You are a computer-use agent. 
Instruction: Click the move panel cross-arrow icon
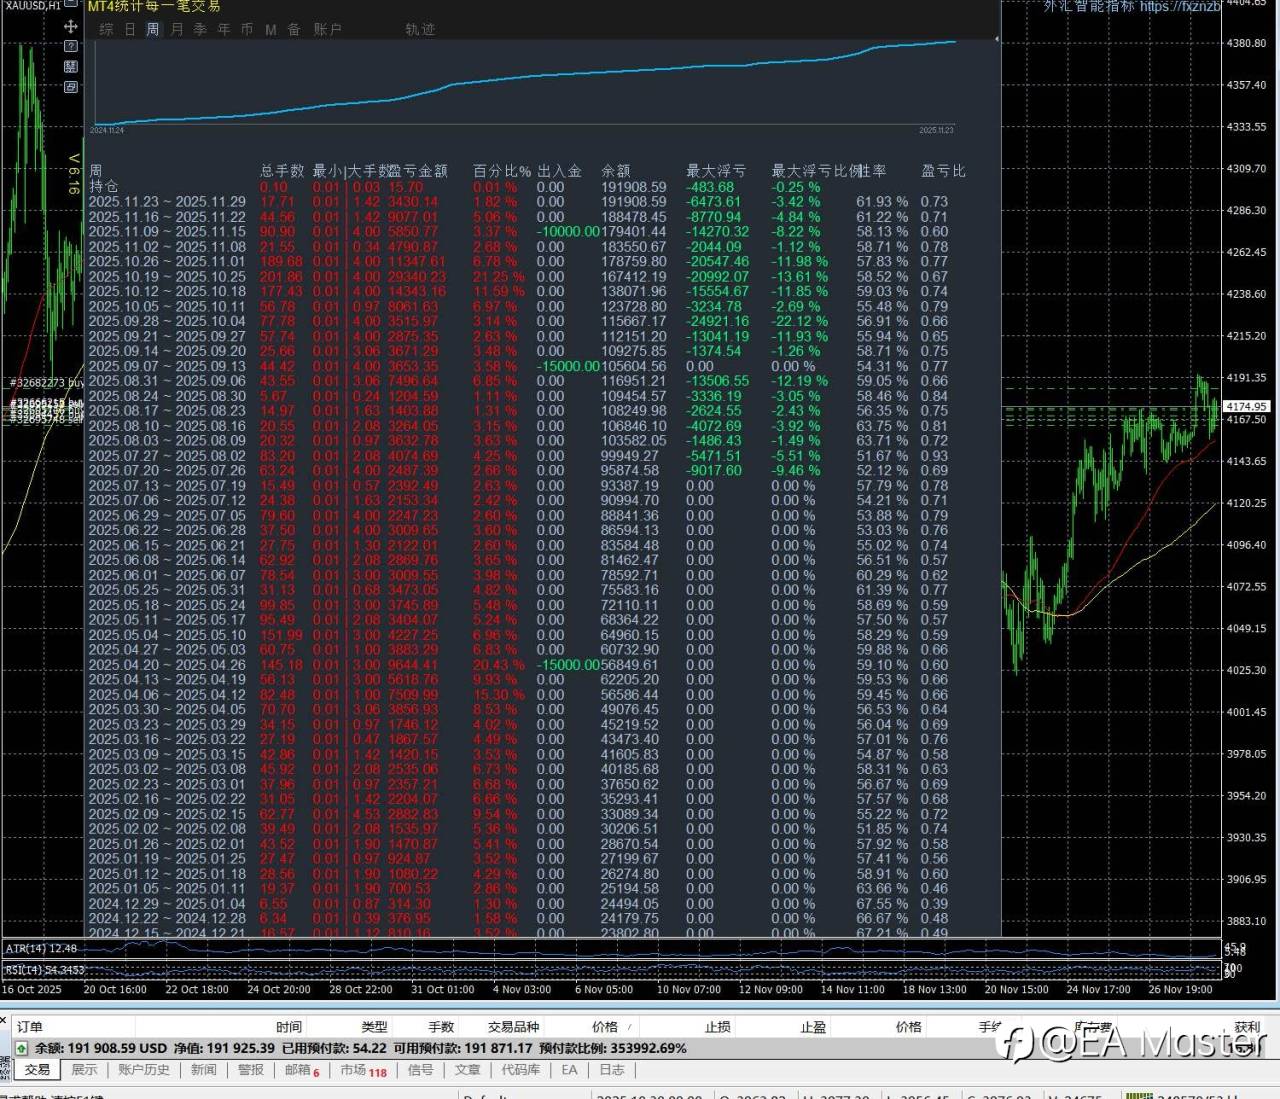click(71, 26)
